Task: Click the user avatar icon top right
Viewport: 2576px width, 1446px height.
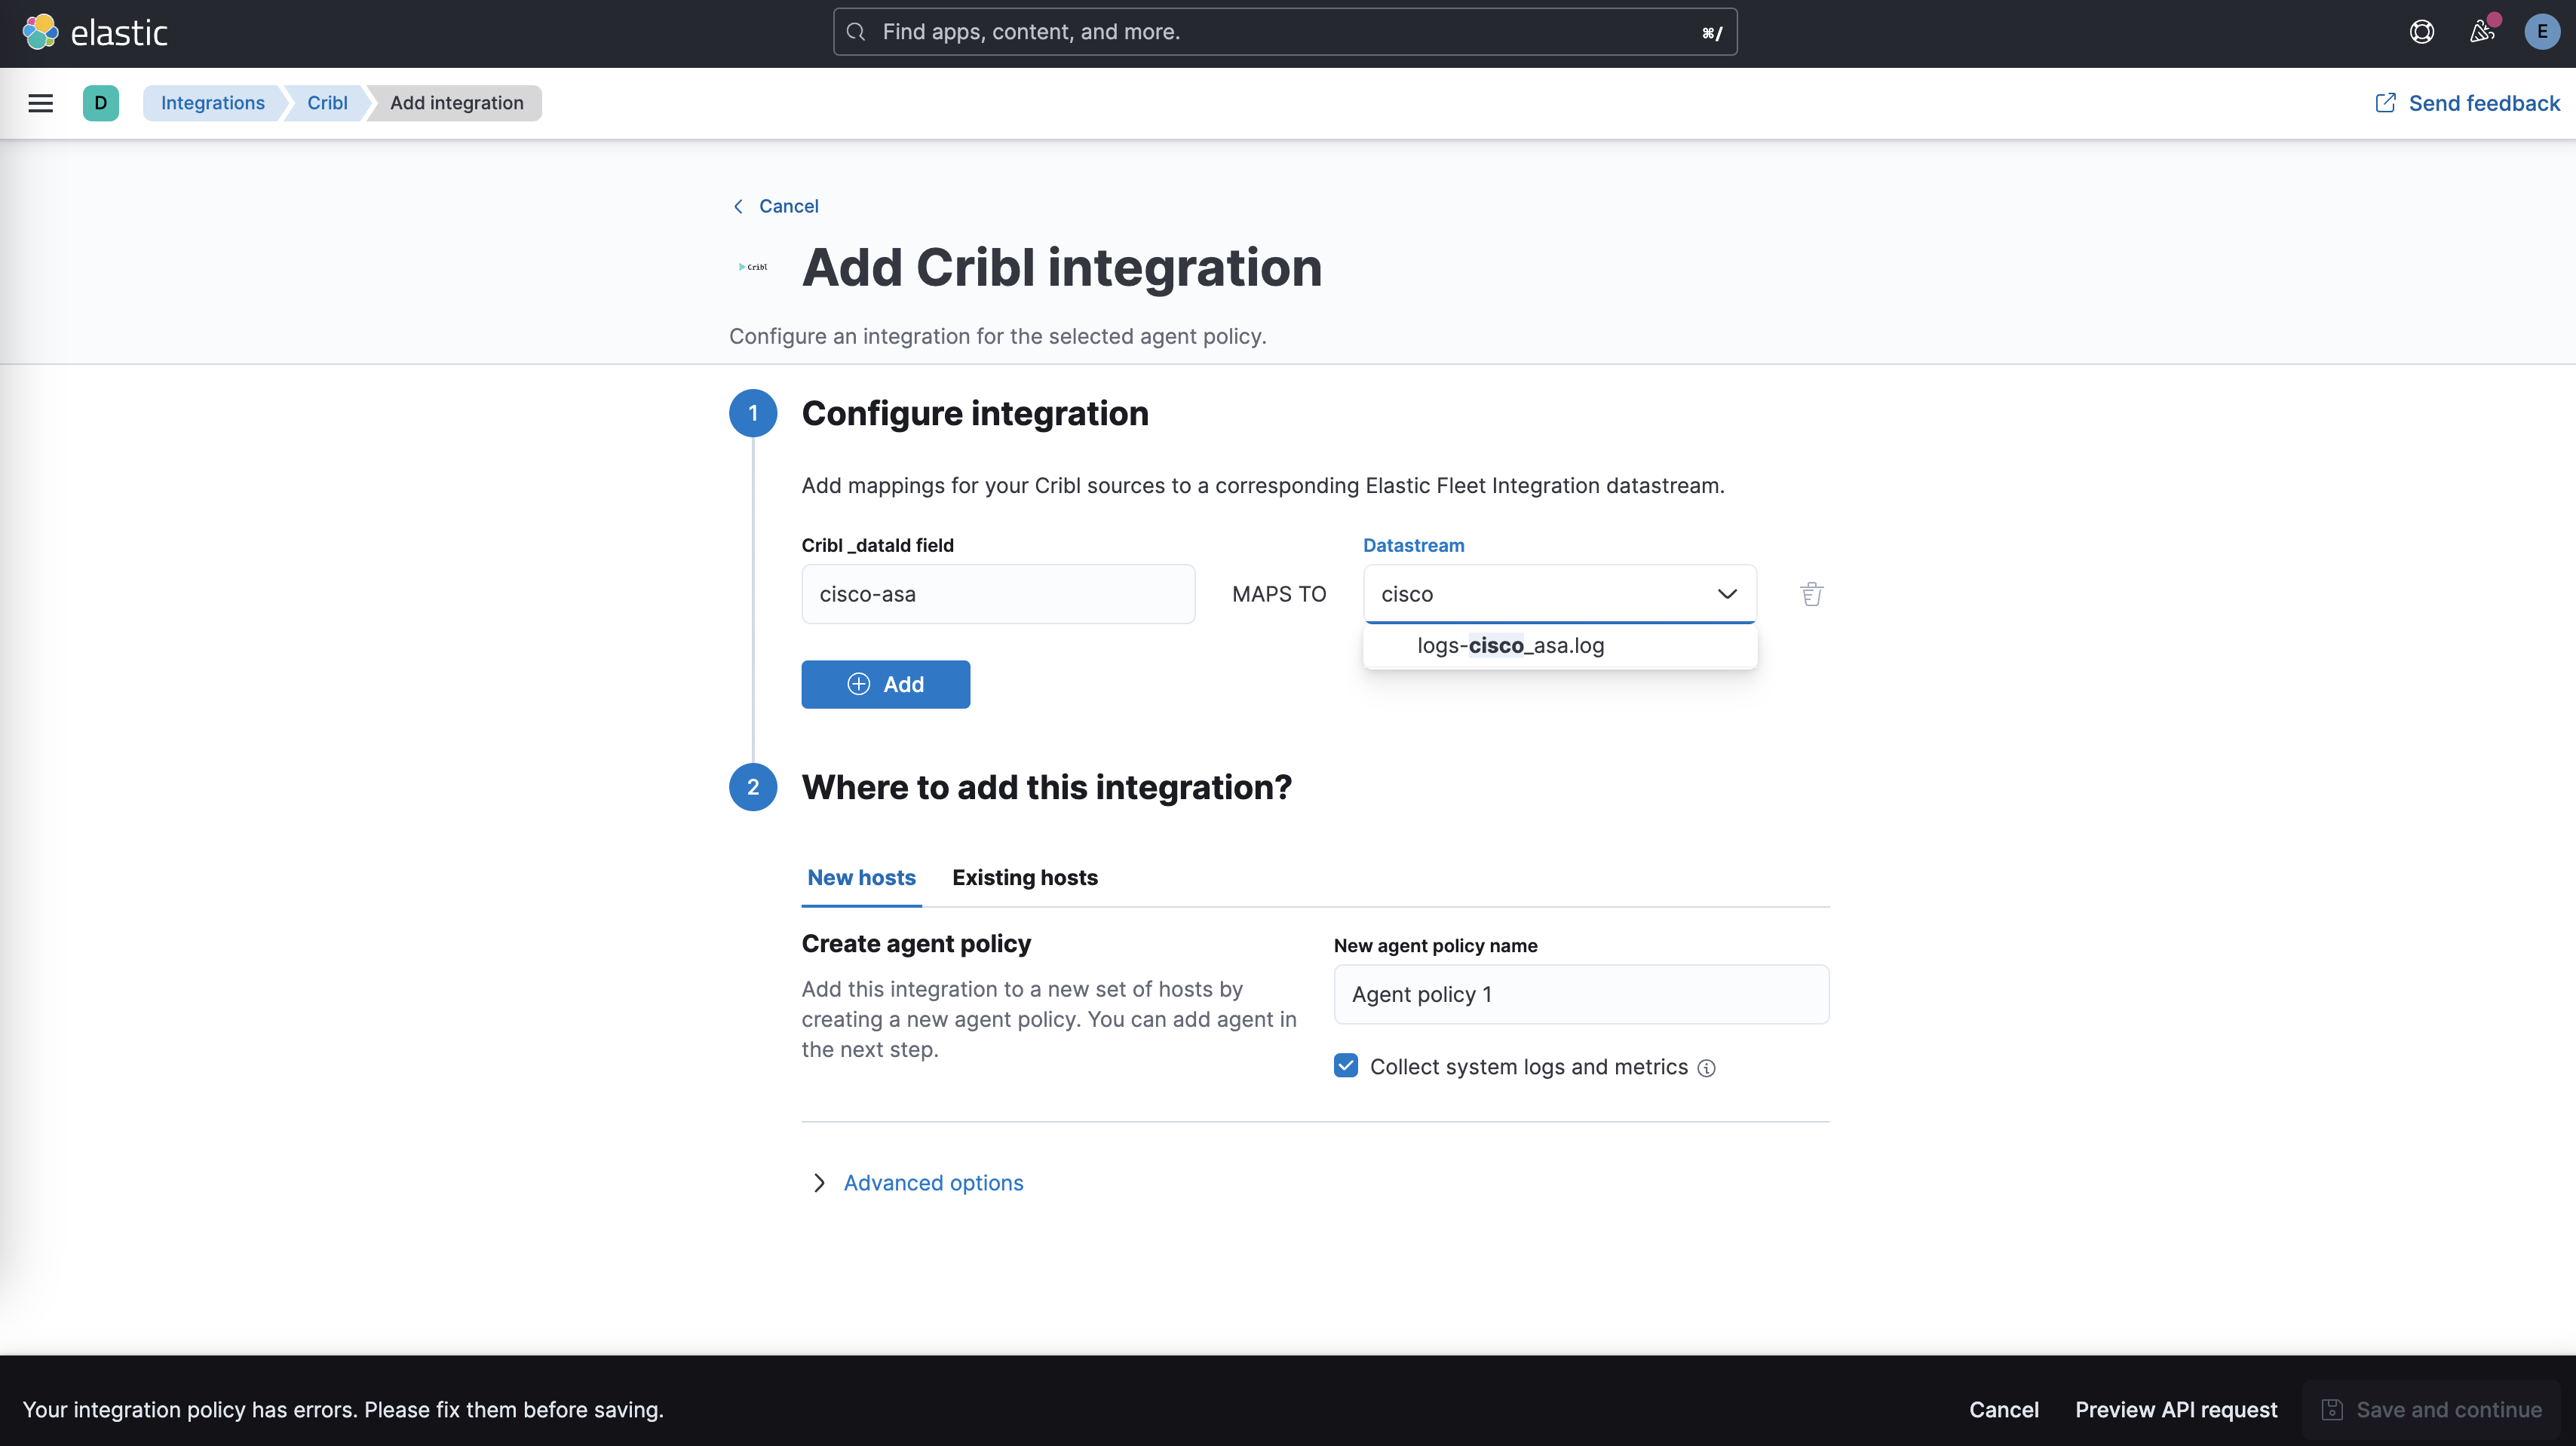Action: [2541, 32]
